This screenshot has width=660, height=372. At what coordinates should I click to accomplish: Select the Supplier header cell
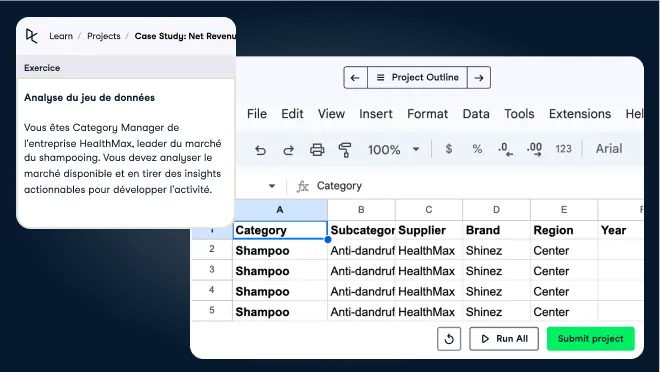428,230
